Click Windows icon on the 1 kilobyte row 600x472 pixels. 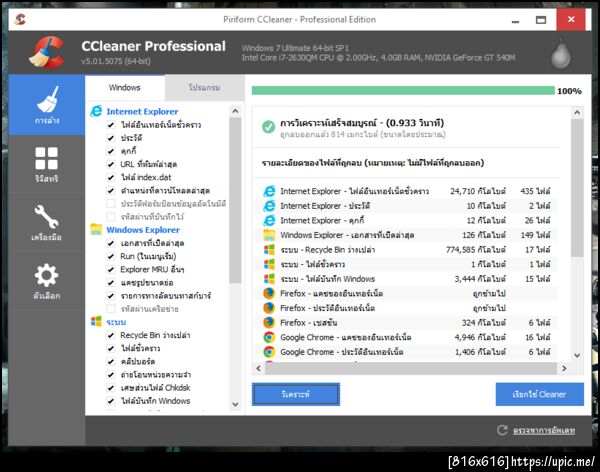click(269, 264)
